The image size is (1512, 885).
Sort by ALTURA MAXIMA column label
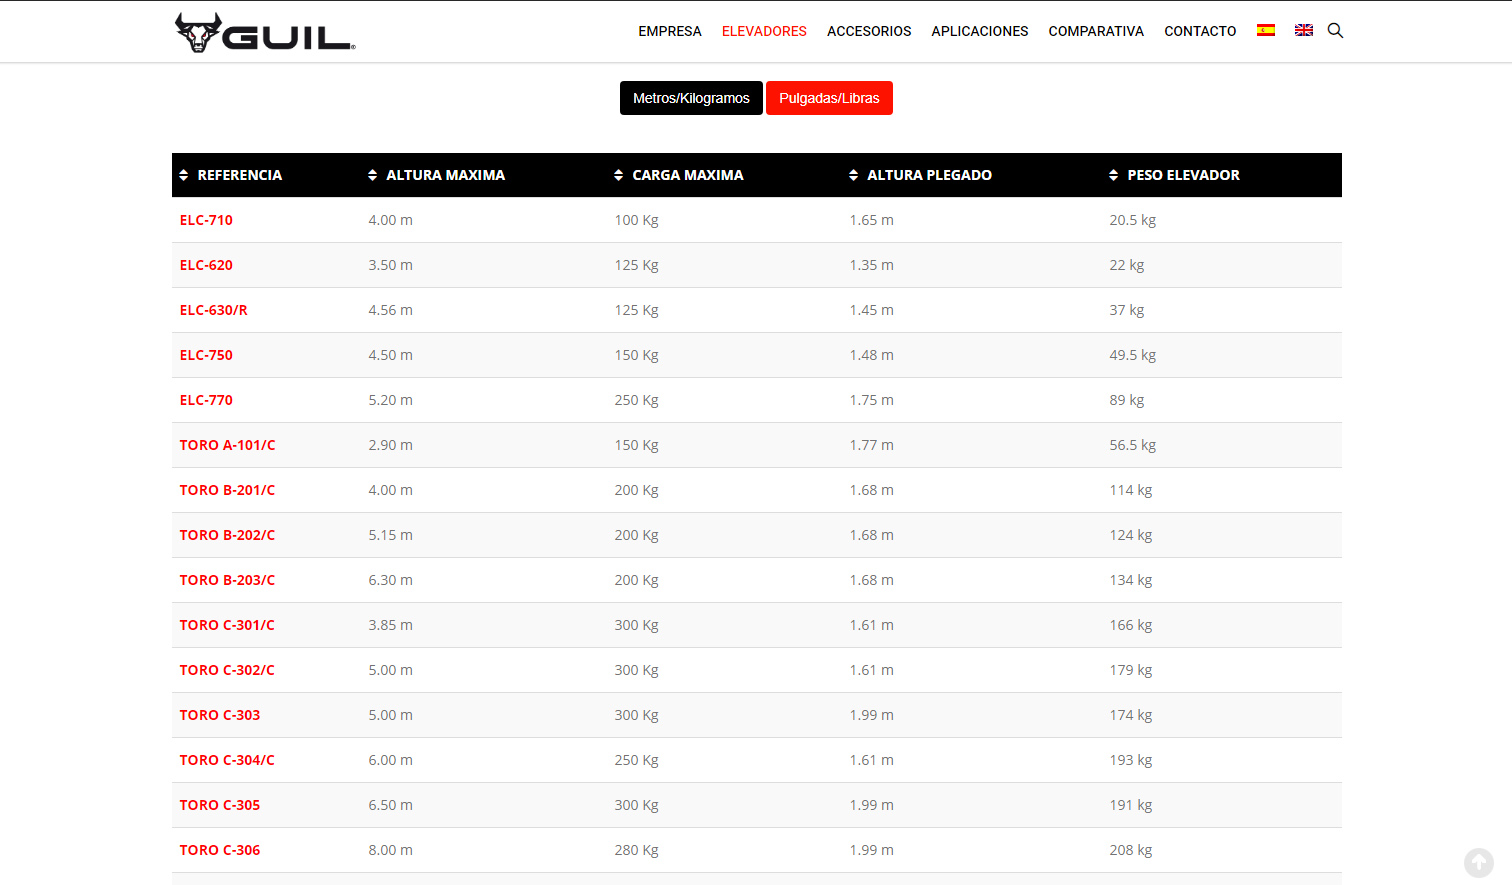click(446, 175)
